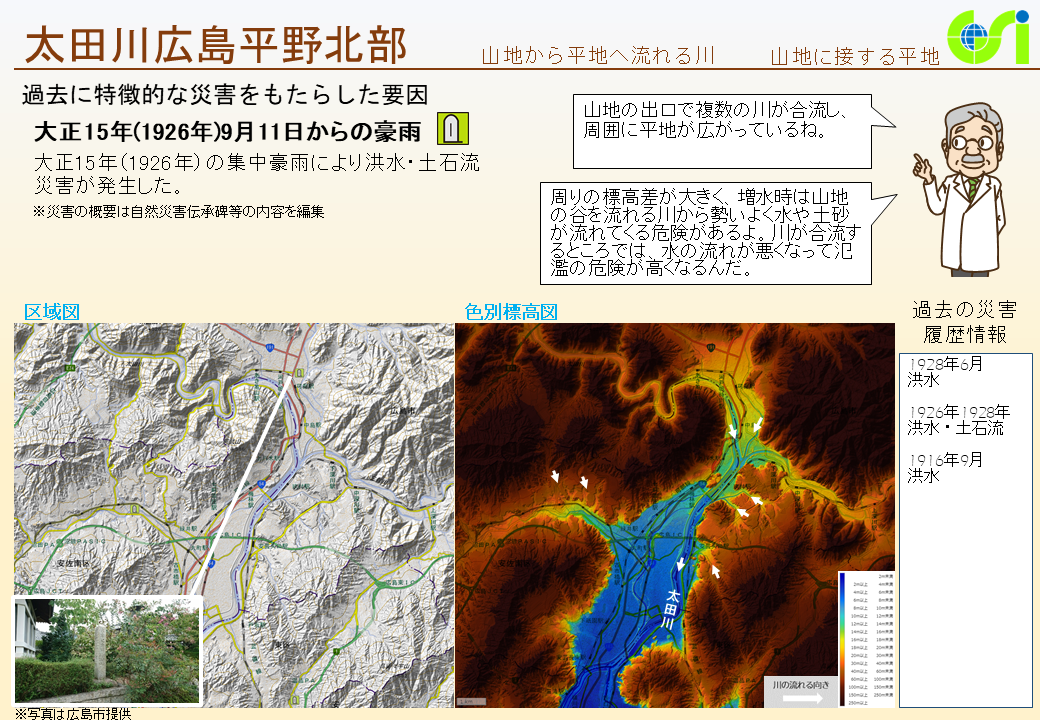Click the monument icon beside the 1926 heavy rain heading

pyautogui.click(x=452, y=129)
